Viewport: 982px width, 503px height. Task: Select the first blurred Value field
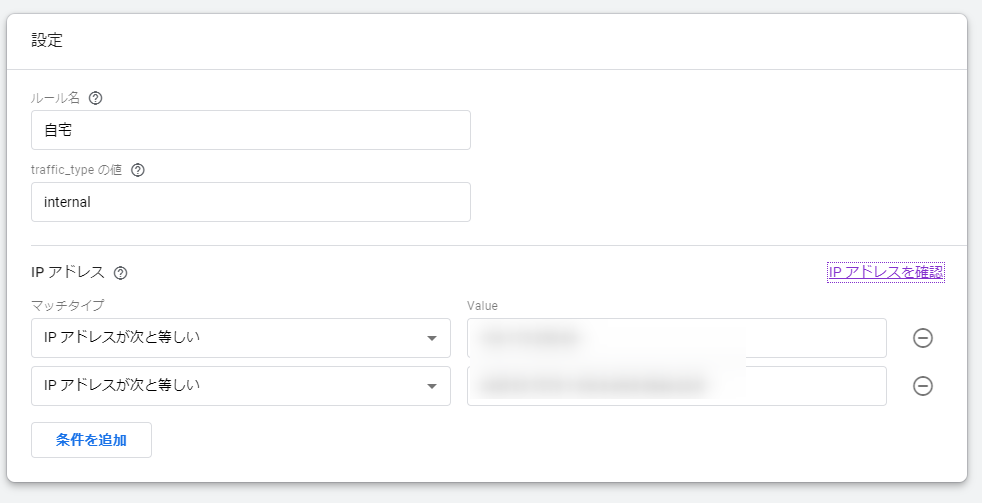pos(676,338)
